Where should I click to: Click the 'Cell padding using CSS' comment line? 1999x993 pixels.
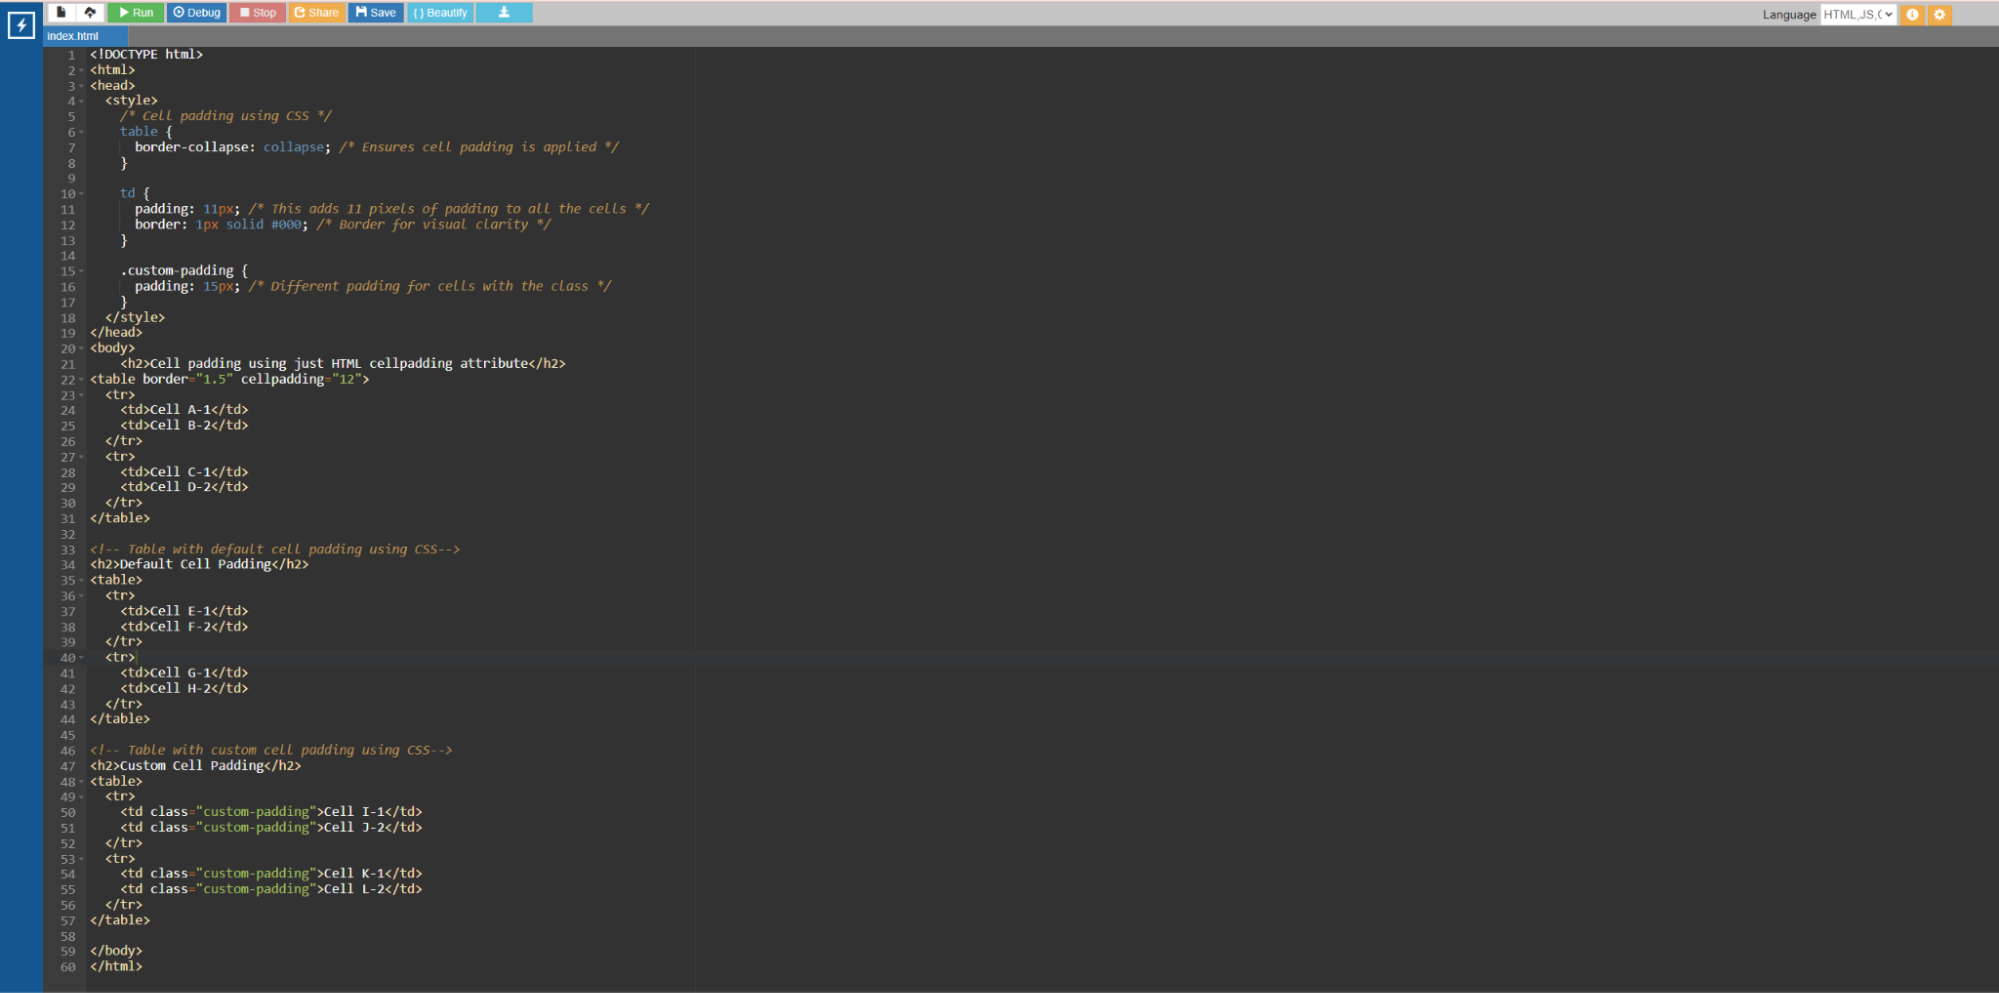[x=226, y=116]
